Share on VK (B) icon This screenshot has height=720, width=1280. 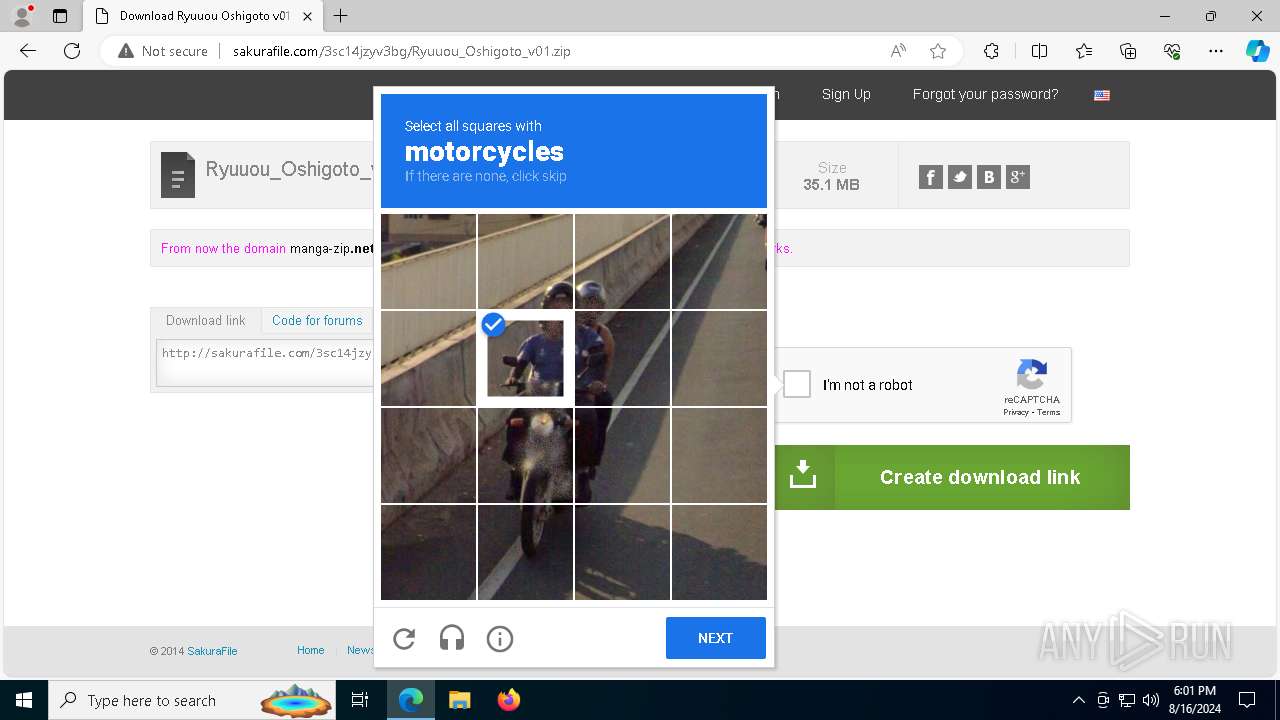(x=989, y=177)
